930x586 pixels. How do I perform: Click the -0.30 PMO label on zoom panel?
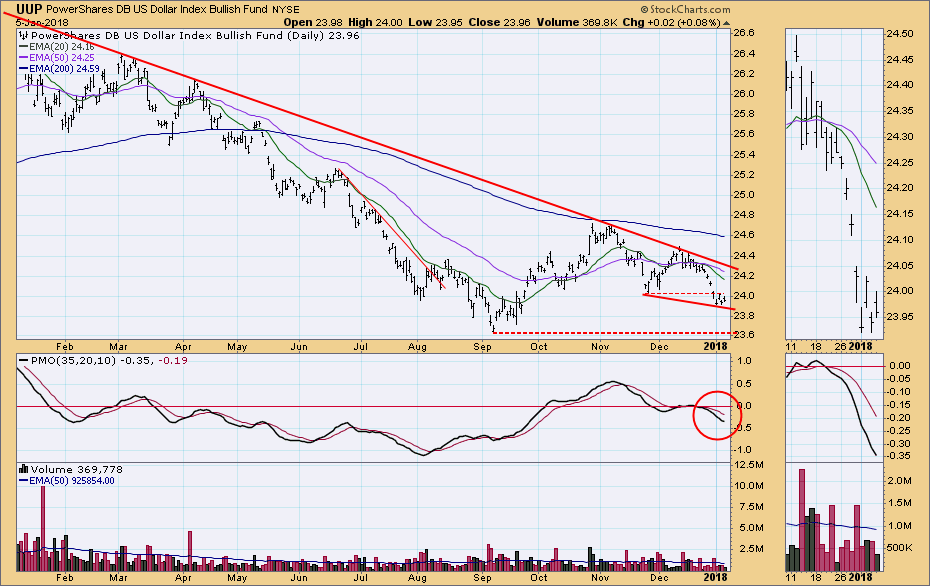pyautogui.click(x=899, y=444)
